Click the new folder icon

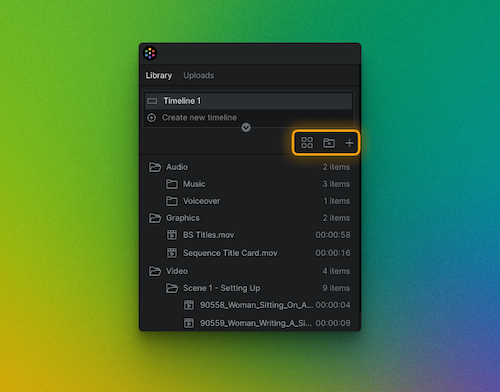tap(329, 143)
